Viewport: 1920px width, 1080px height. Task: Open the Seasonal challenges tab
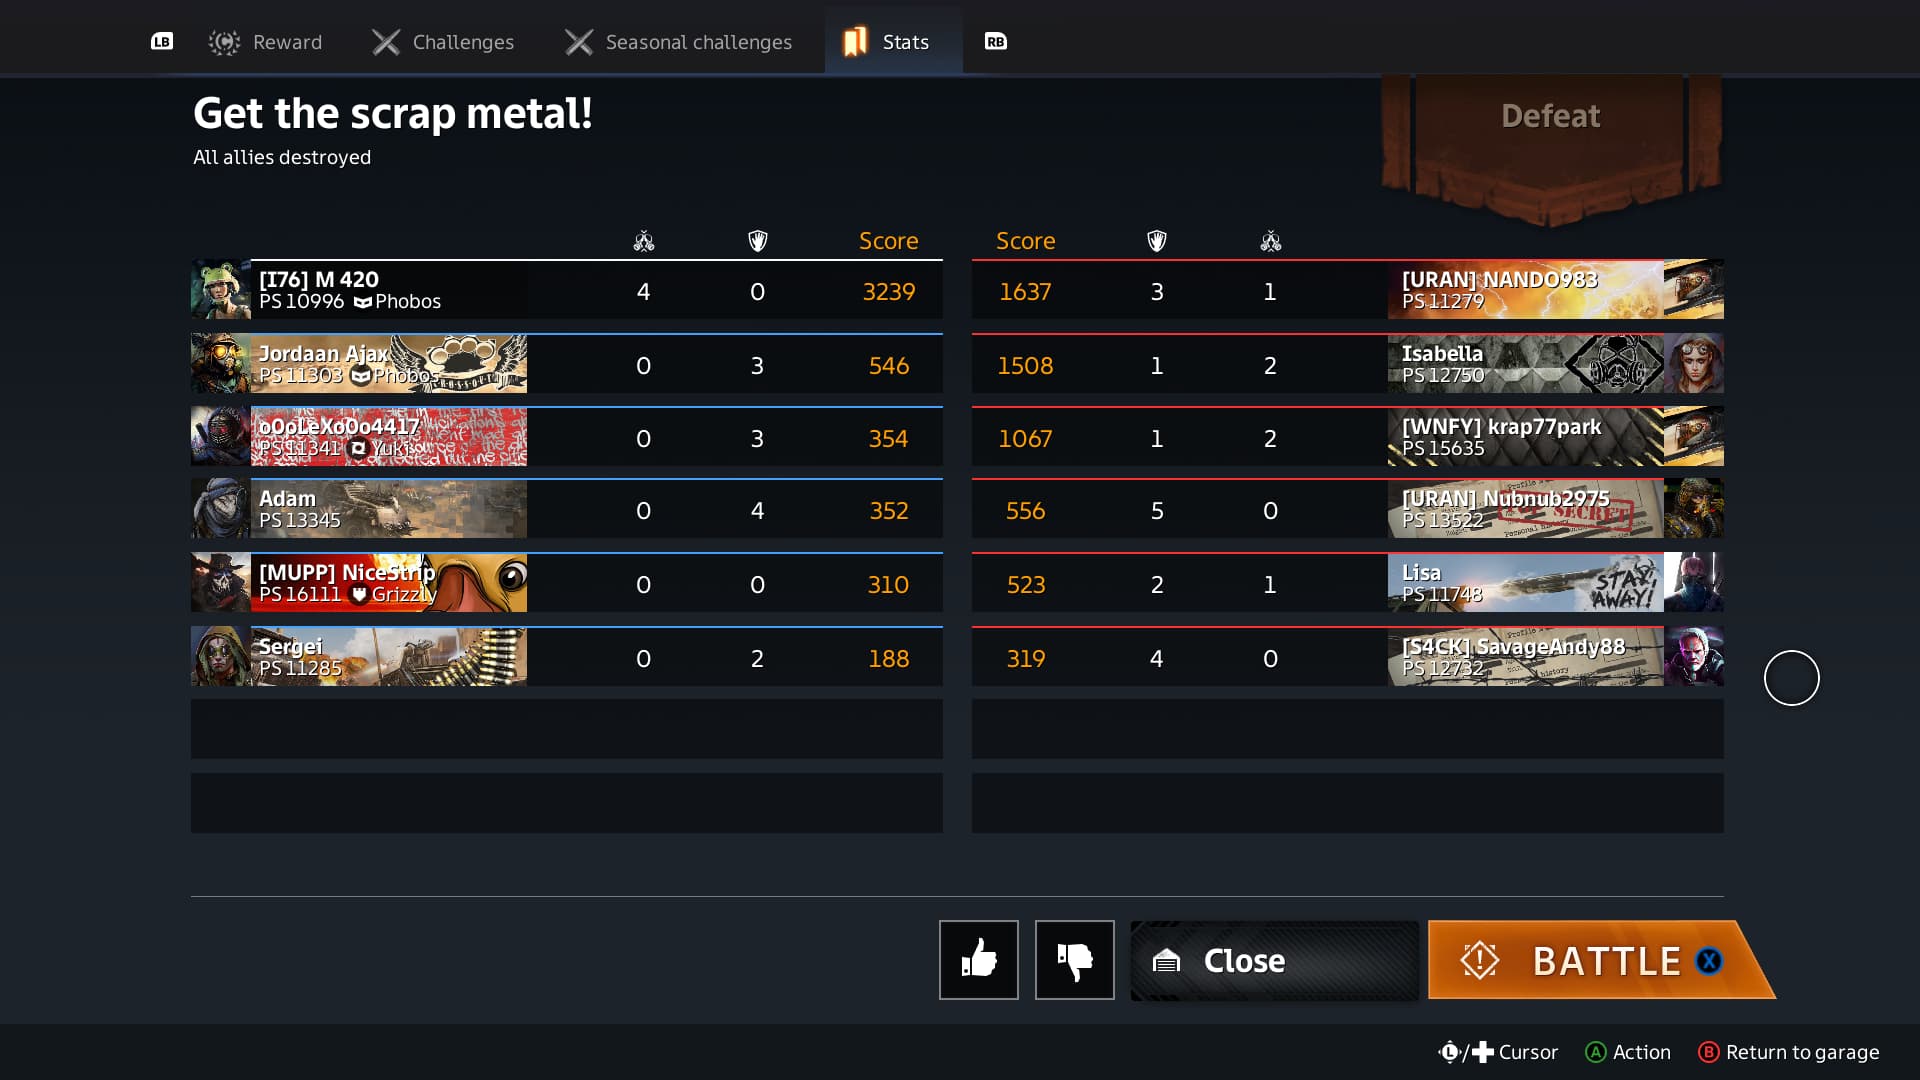click(x=678, y=42)
